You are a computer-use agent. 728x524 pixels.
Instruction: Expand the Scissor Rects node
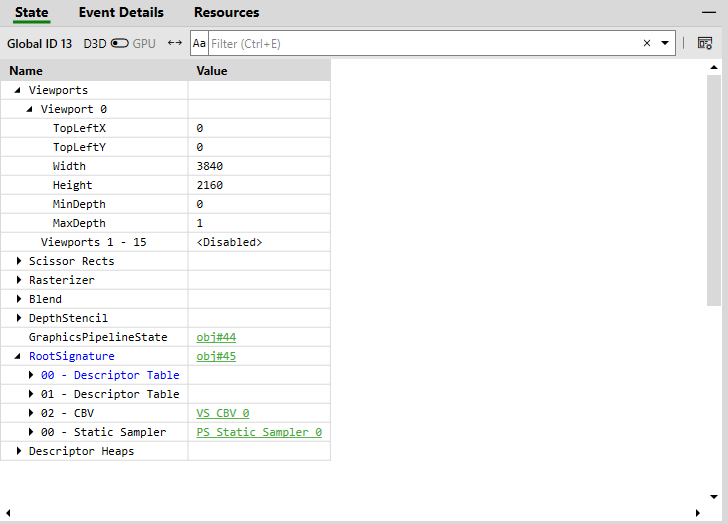click(19, 261)
